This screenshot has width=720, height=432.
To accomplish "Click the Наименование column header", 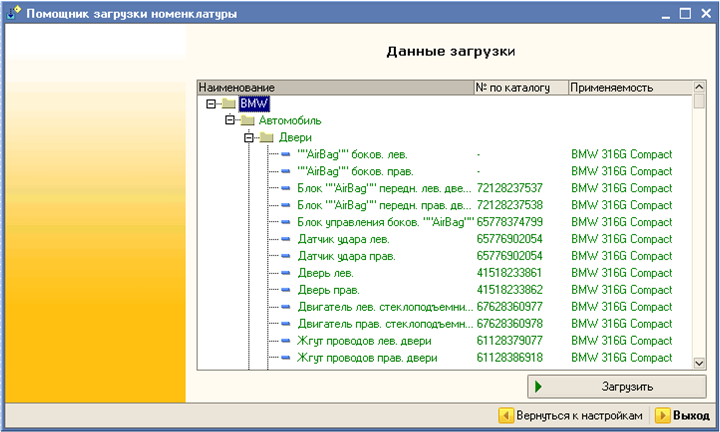I will point(335,87).
